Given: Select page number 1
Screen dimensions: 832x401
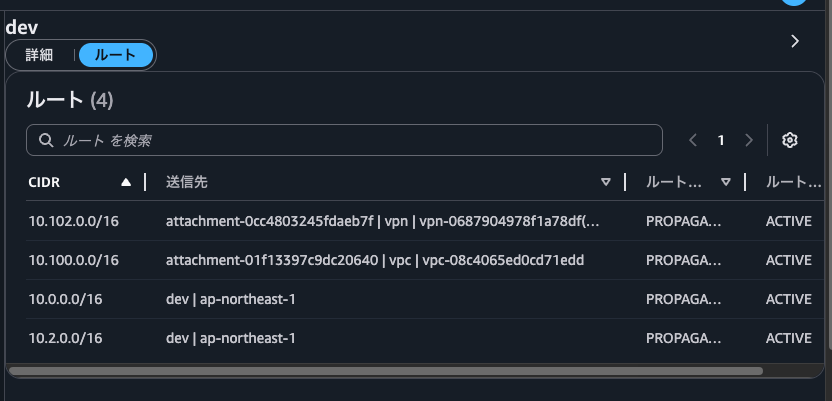Looking at the screenshot, I should [721, 140].
